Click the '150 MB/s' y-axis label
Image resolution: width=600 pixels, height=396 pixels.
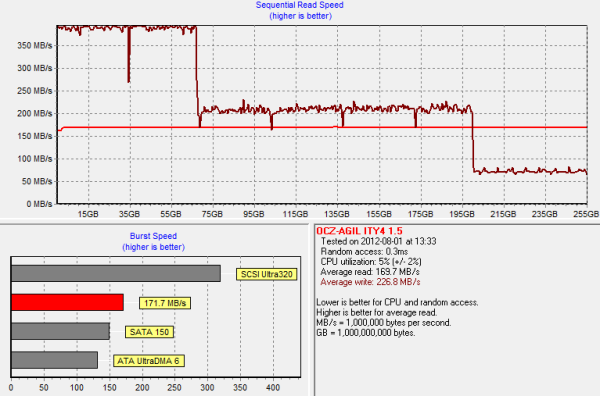(x=35, y=136)
